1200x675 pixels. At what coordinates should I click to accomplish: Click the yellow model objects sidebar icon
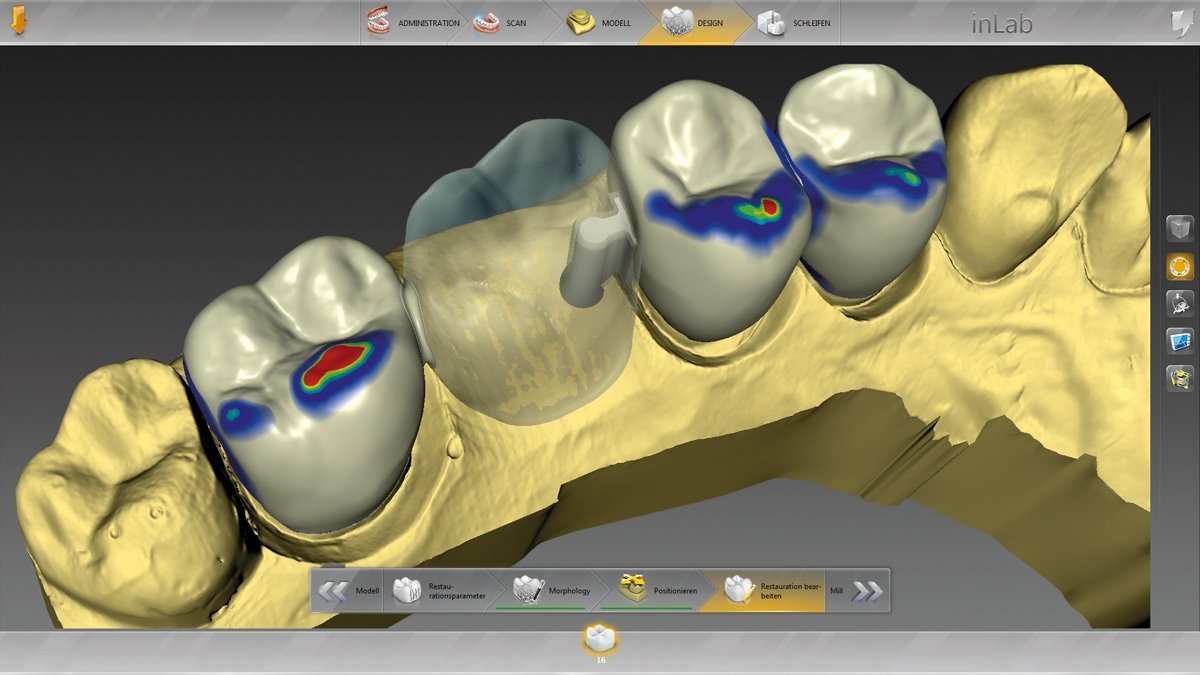tap(1180, 378)
